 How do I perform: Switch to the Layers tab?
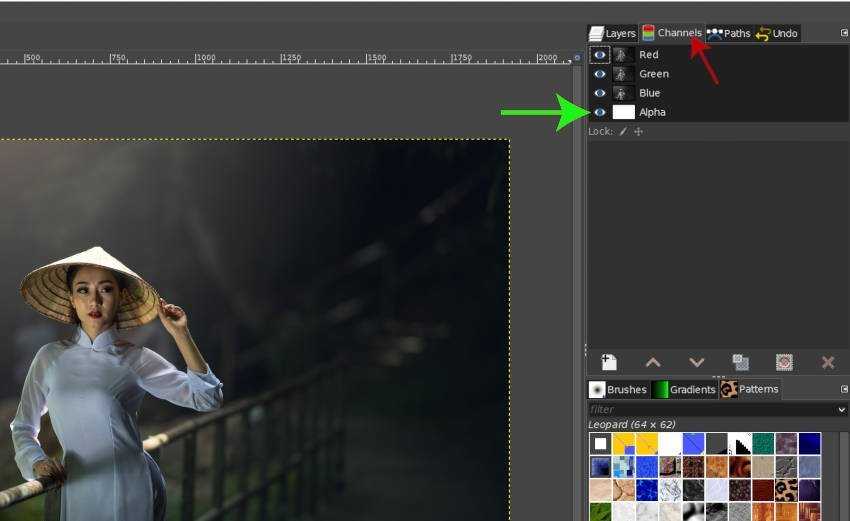(612, 33)
